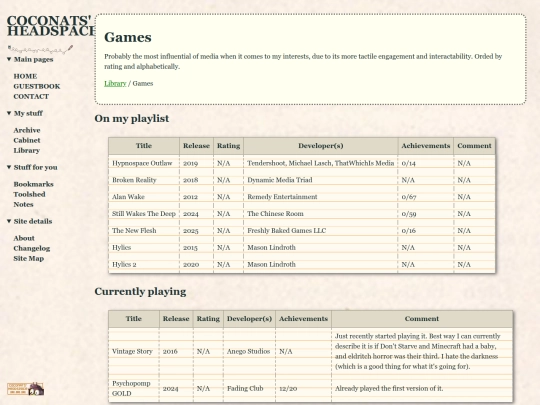
Task: Open the Notes page
Action: click(x=23, y=205)
